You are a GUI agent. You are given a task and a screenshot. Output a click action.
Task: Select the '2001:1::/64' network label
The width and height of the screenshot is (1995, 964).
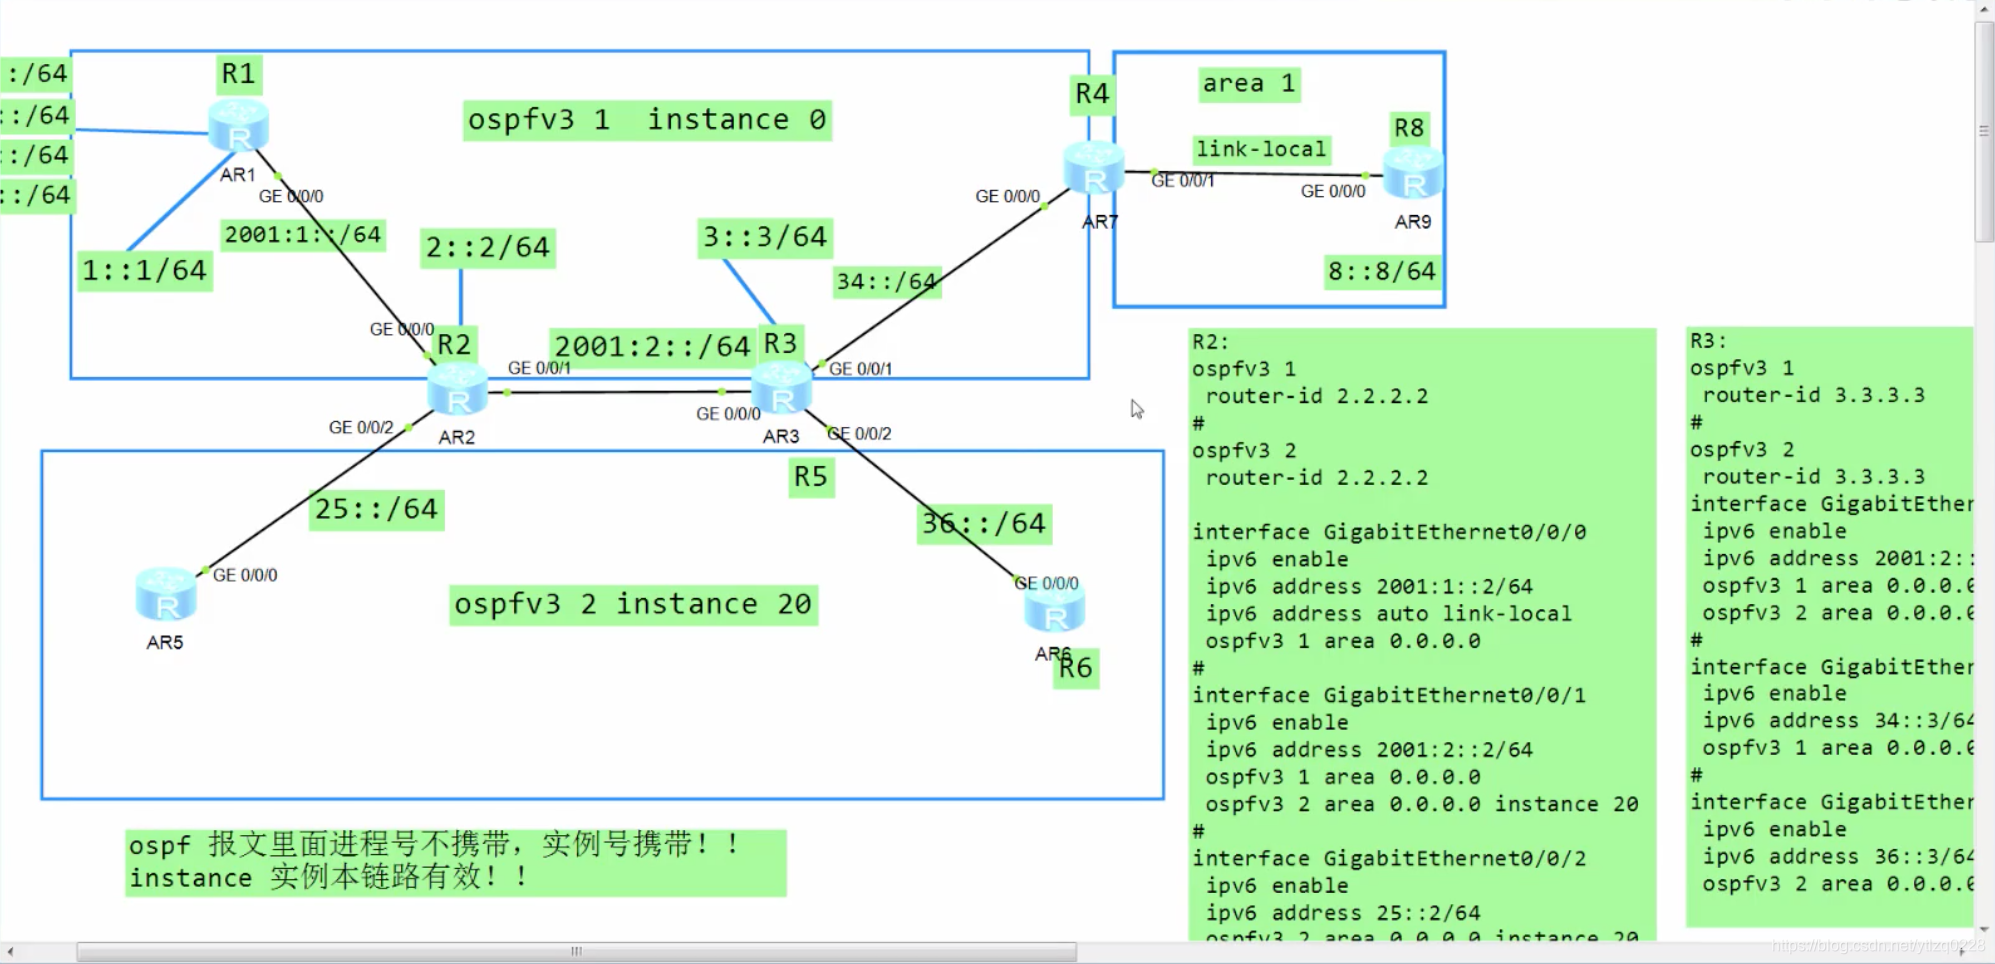point(303,235)
